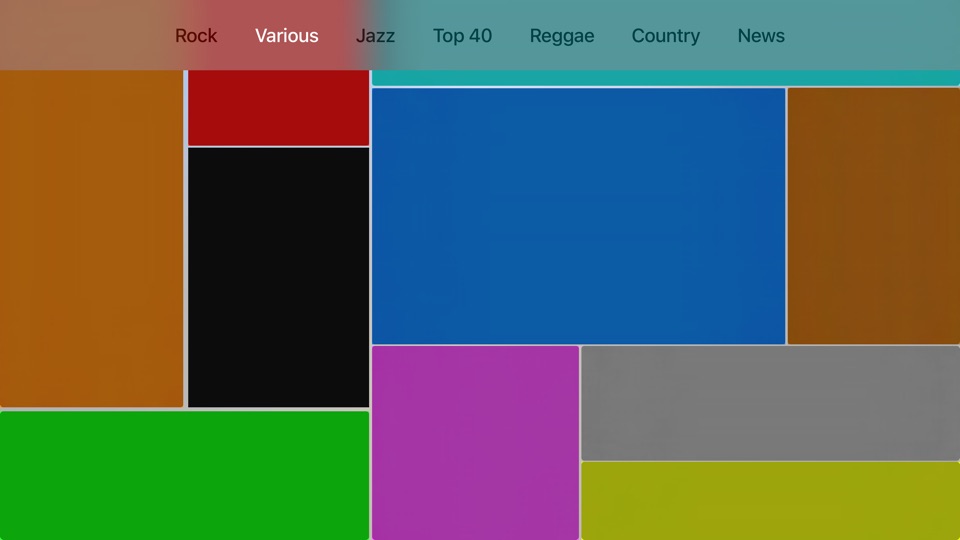Select the Various tab
This screenshot has height=540, width=960.
(x=287, y=36)
